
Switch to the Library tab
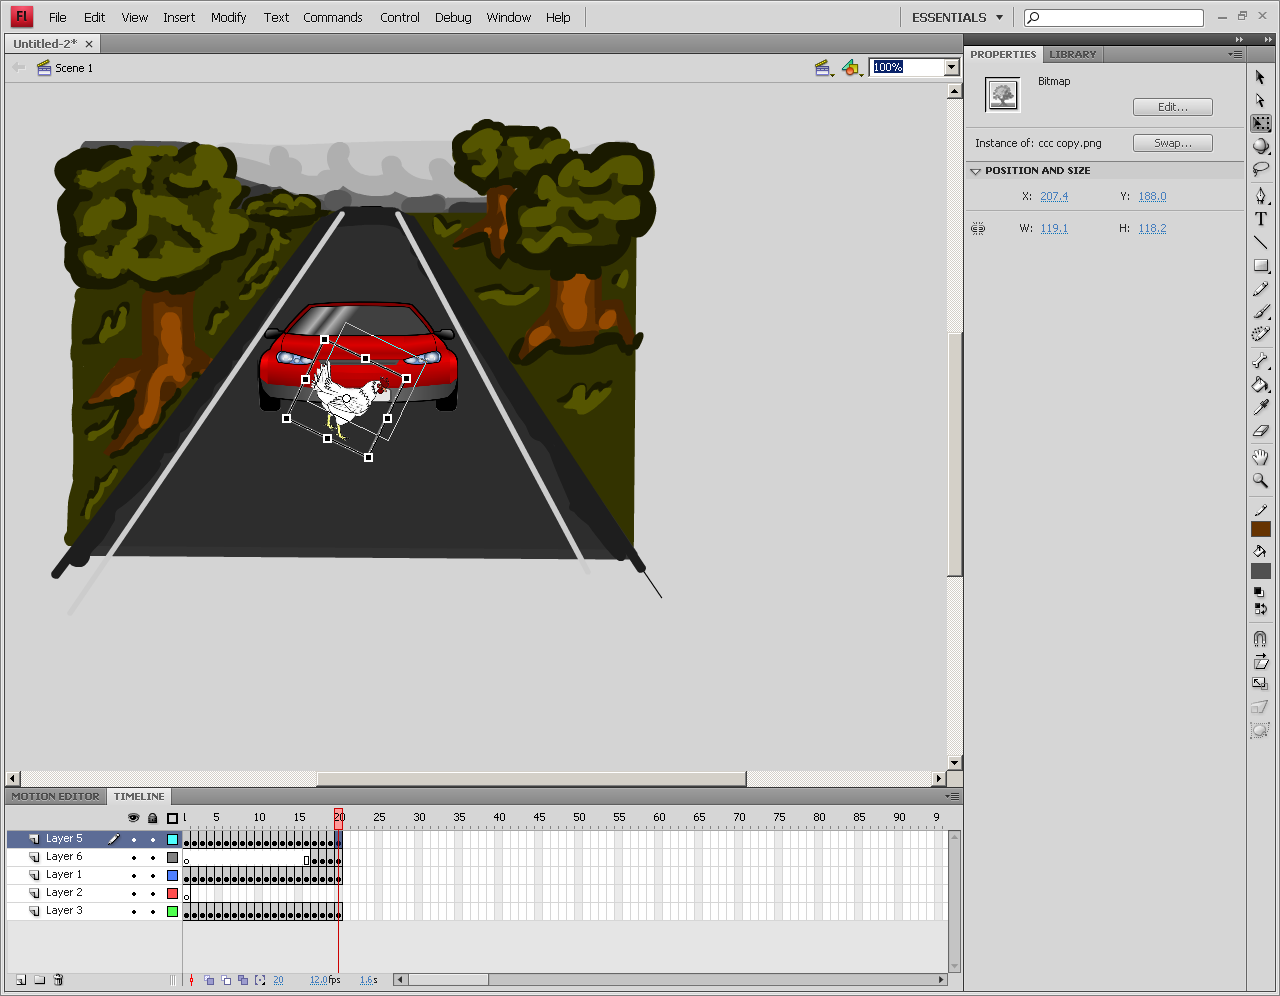1073,54
